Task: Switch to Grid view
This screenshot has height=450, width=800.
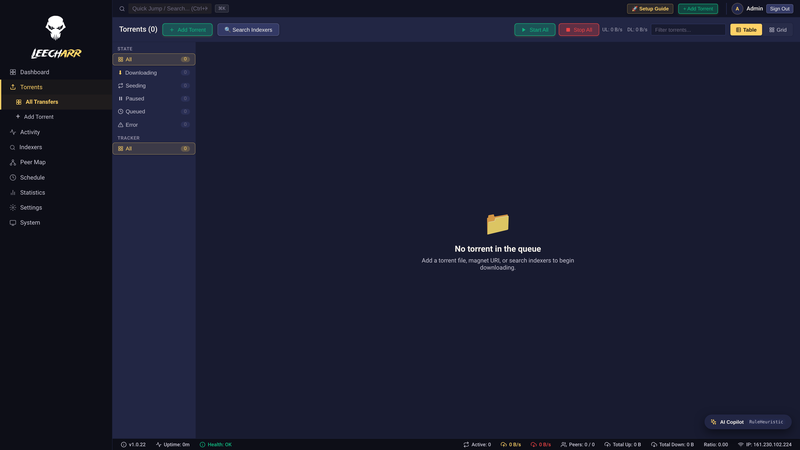Action: tap(778, 30)
